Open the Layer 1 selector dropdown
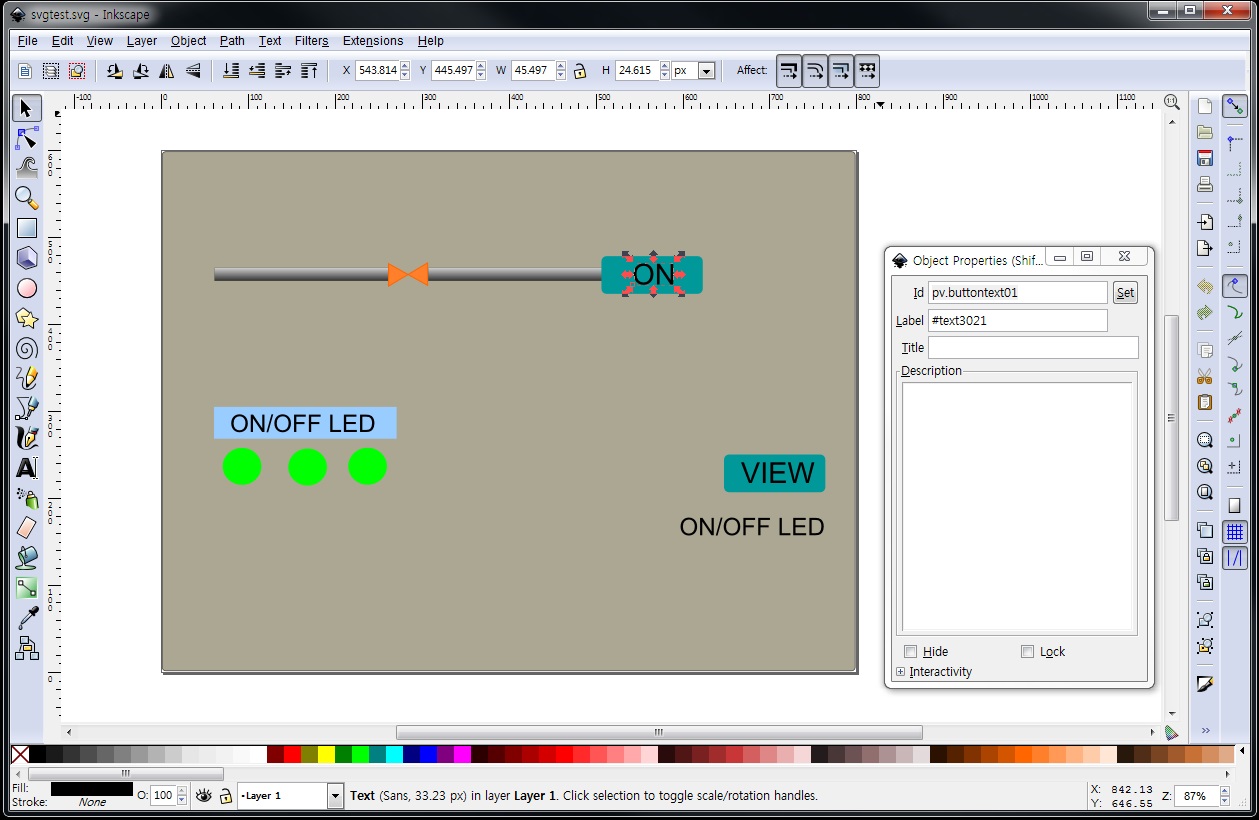Screen dimensions: 1259x820 coord(335,795)
